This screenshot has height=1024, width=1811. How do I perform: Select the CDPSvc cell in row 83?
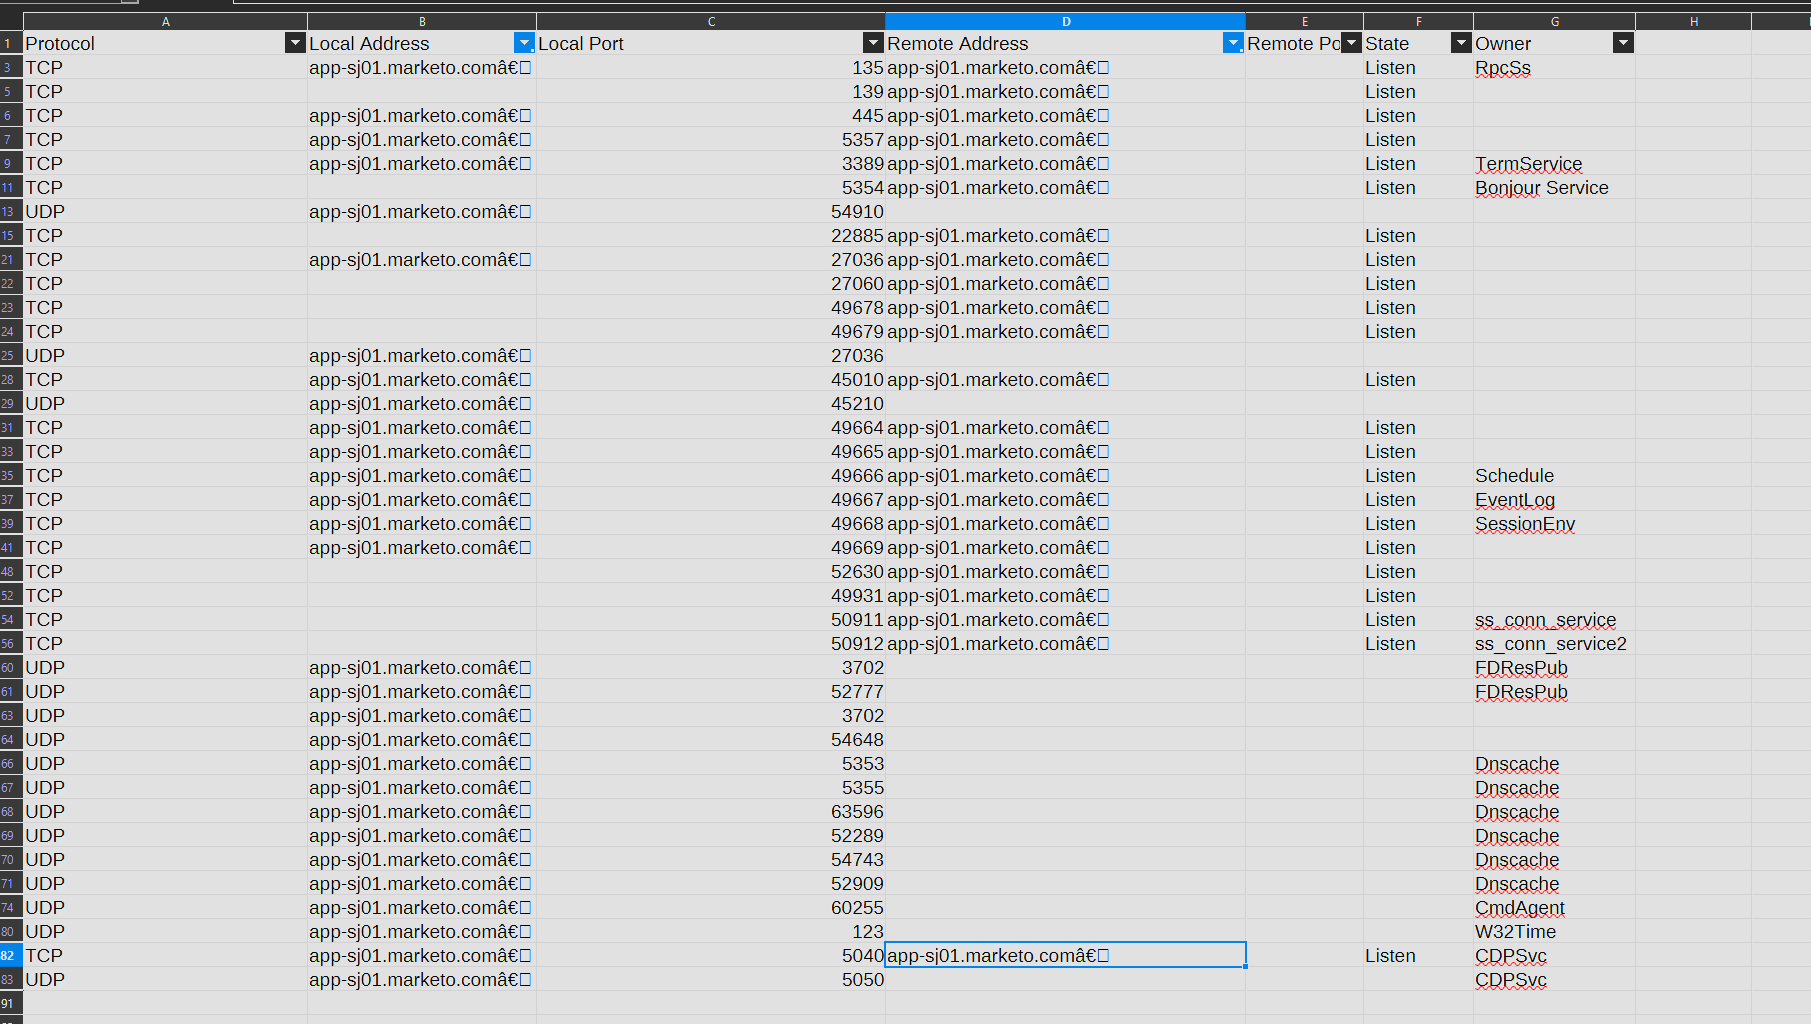pos(1554,980)
